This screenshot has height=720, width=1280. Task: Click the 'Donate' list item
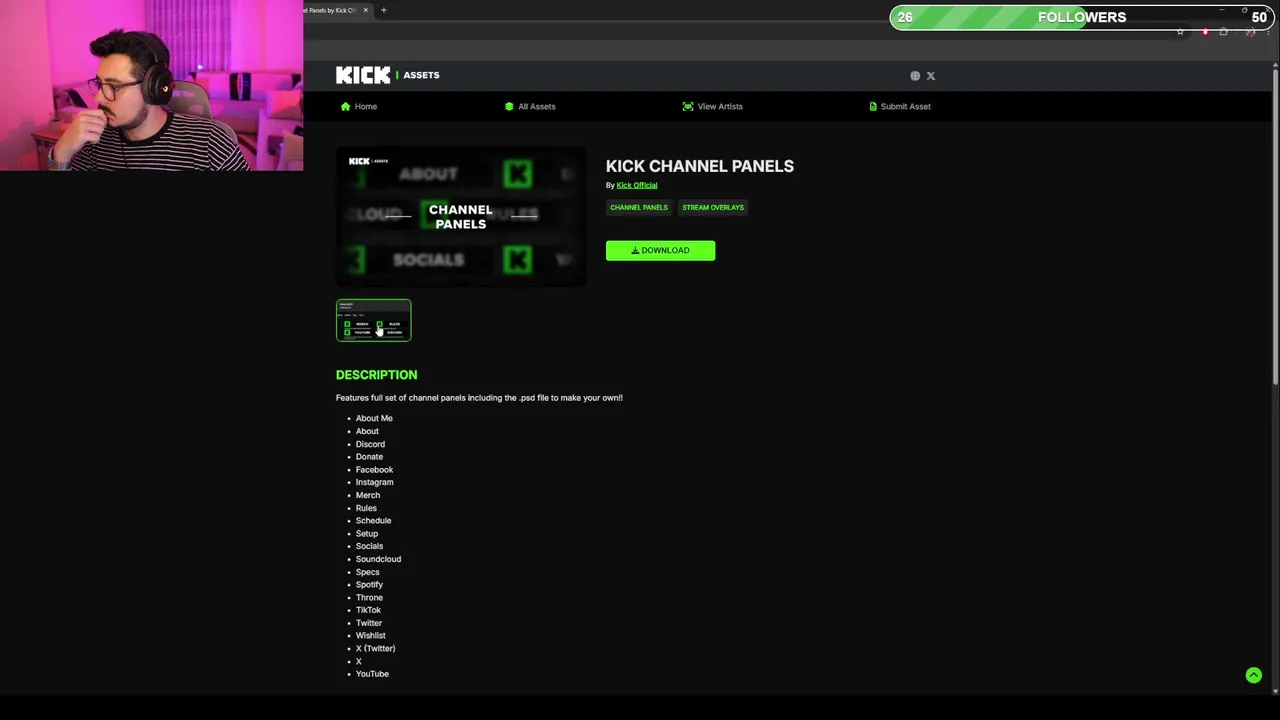(369, 457)
